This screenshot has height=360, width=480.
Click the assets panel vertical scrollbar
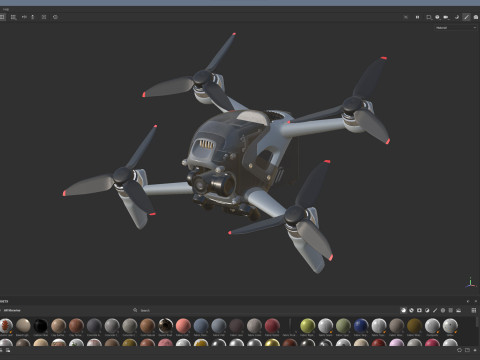click(478, 322)
